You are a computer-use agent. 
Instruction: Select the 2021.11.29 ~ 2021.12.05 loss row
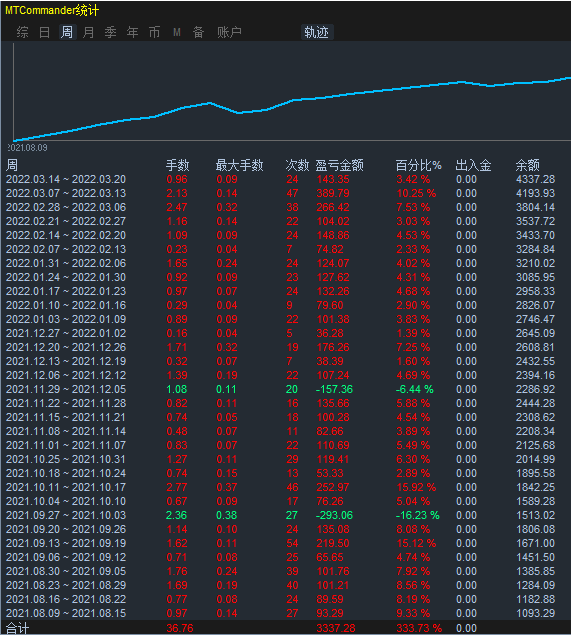pyautogui.click(x=286, y=389)
